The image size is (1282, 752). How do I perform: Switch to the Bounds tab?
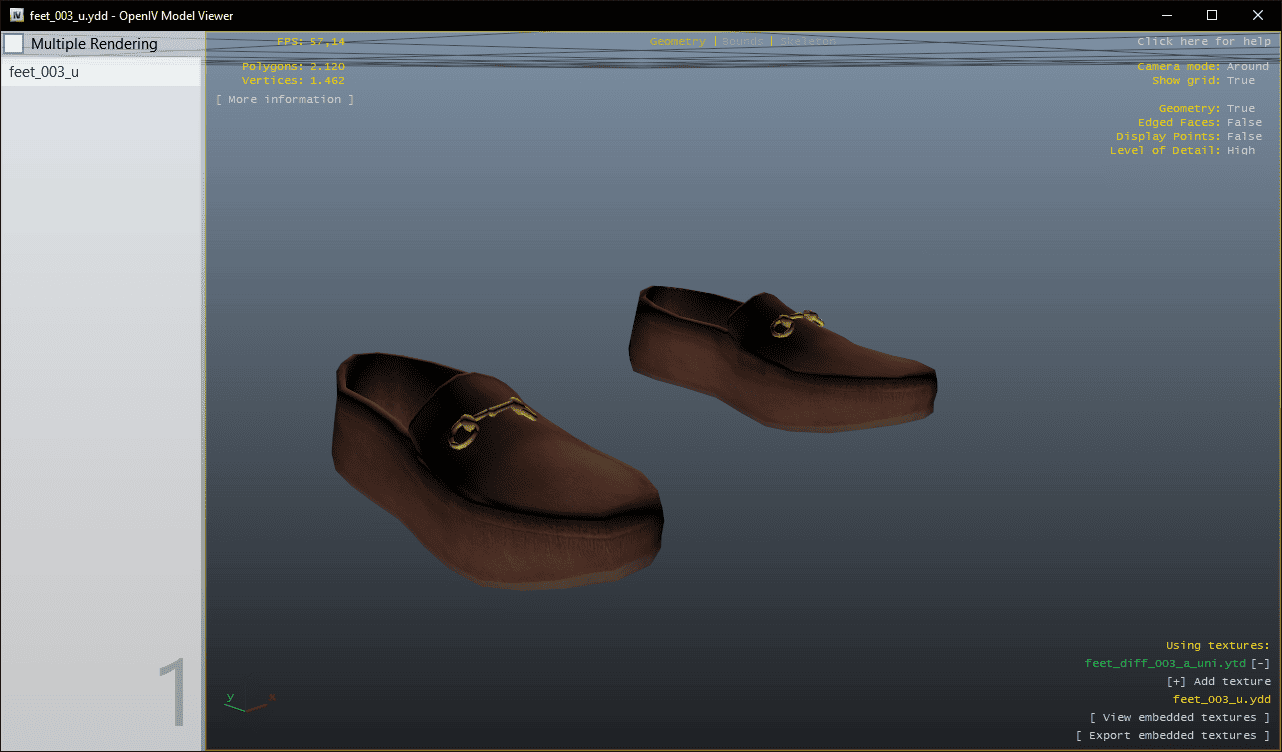click(742, 41)
